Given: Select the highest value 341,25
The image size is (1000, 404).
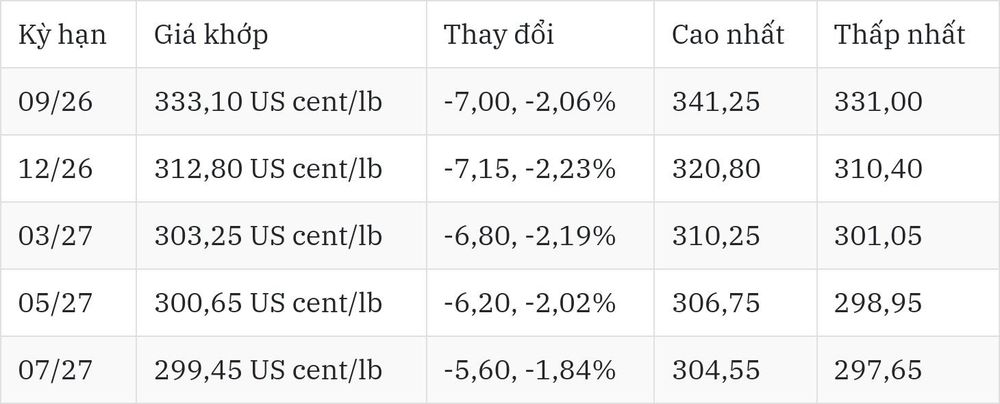Looking at the screenshot, I should tap(716, 102).
